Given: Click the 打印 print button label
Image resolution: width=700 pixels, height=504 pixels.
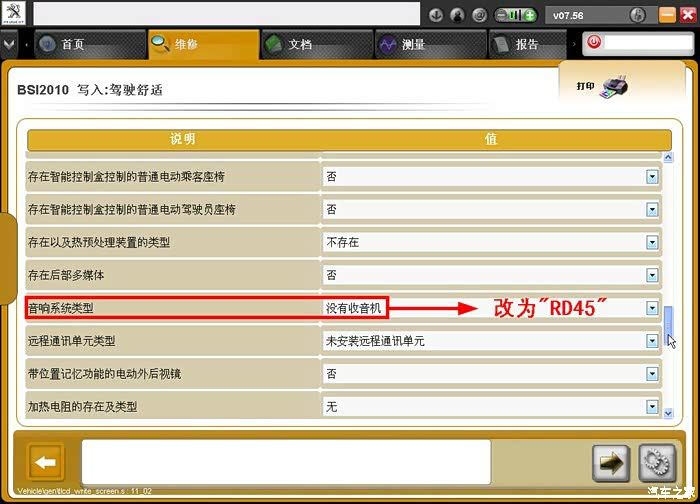Looking at the screenshot, I should click(585, 86).
